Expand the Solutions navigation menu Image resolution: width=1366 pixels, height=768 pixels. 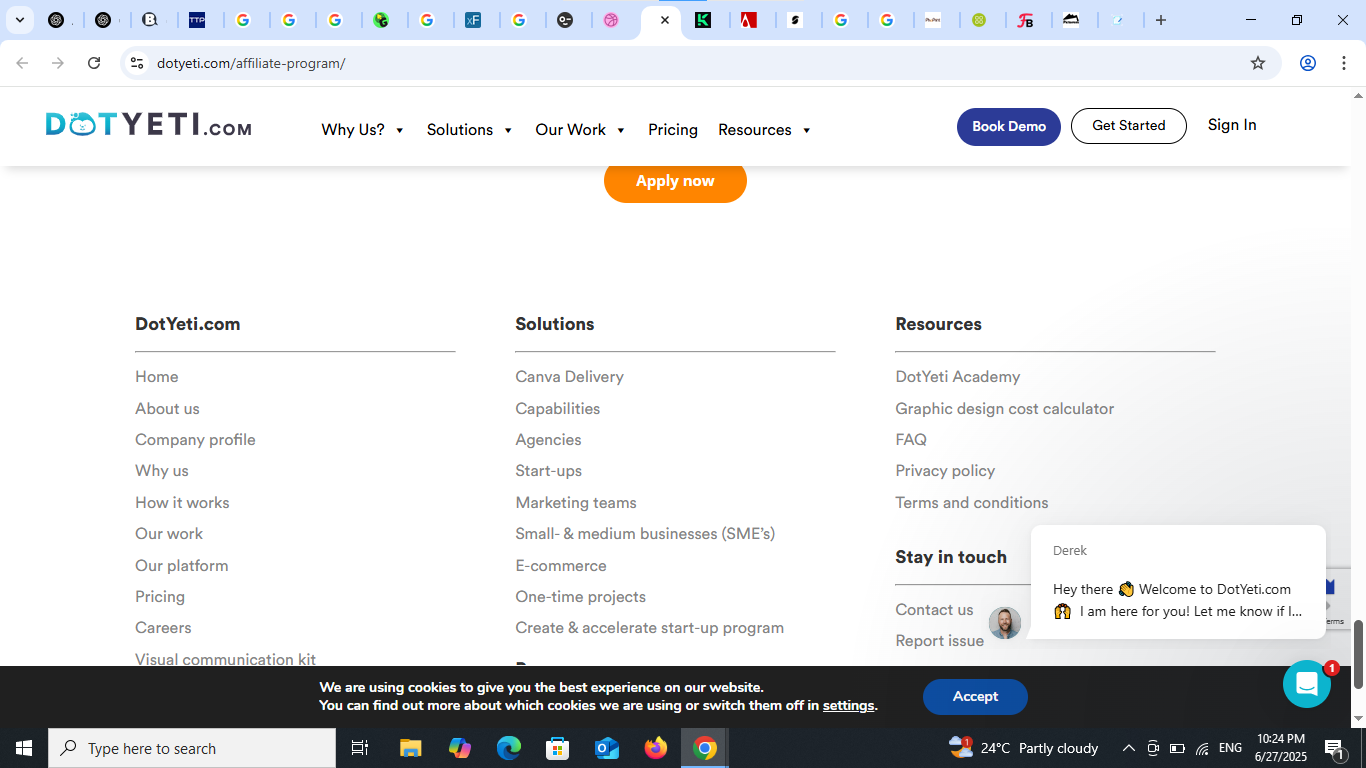pos(470,130)
